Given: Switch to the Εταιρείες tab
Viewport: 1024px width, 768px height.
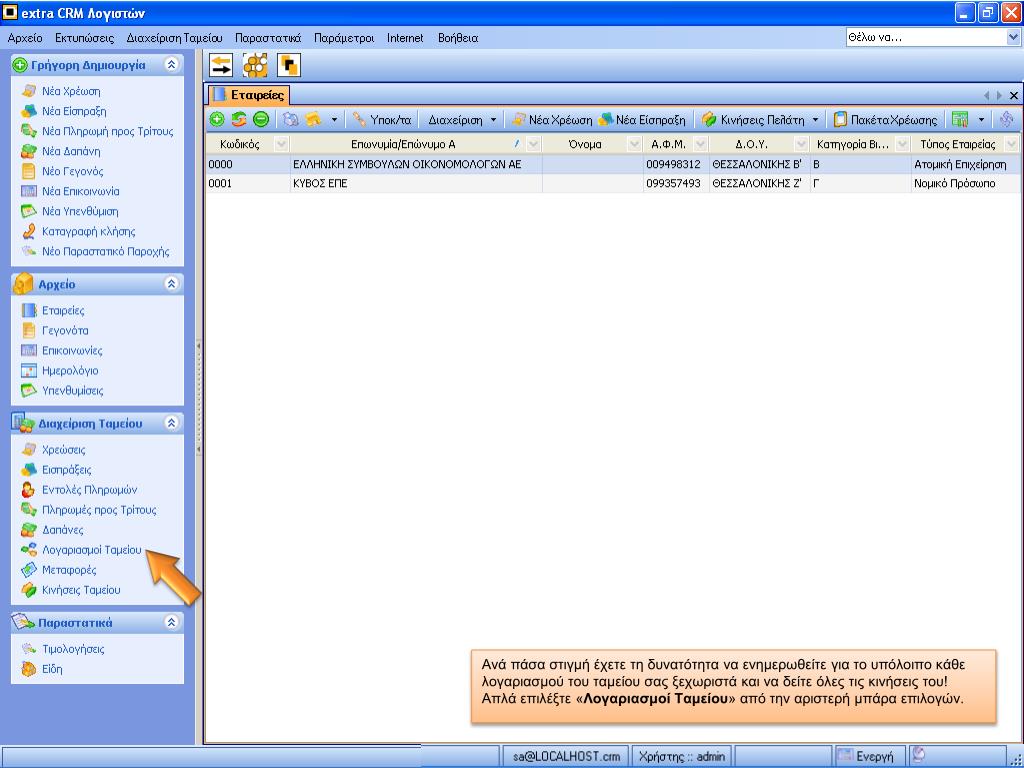Looking at the screenshot, I should pos(249,95).
